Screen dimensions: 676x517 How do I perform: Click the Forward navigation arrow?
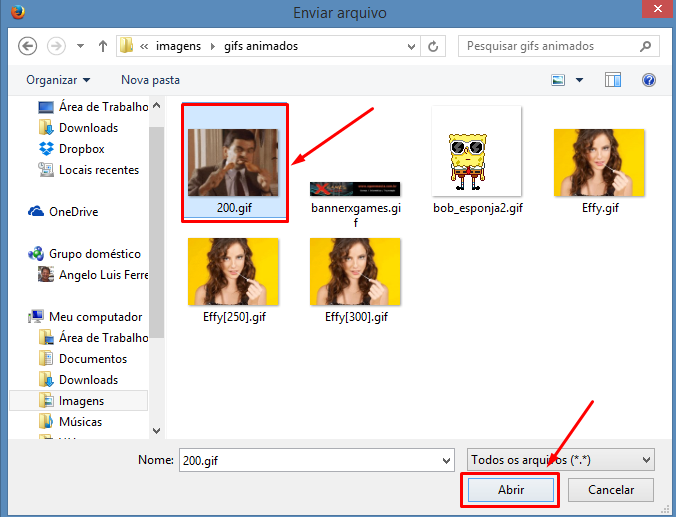(x=56, y=46)
